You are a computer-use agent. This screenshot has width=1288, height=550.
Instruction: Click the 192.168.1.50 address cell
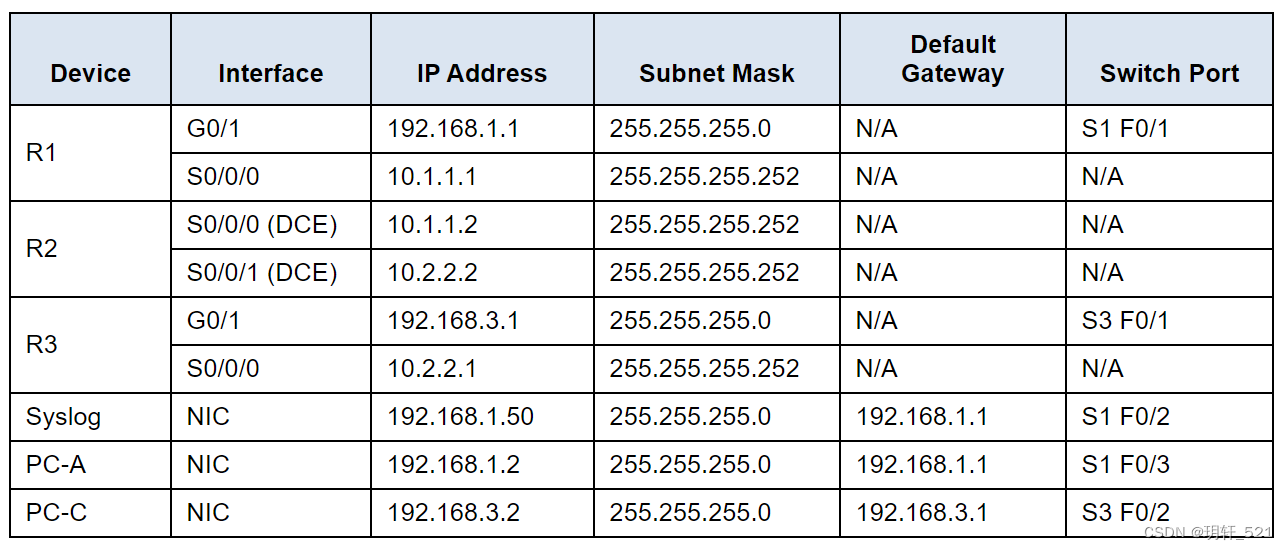[x=482, y=417]
